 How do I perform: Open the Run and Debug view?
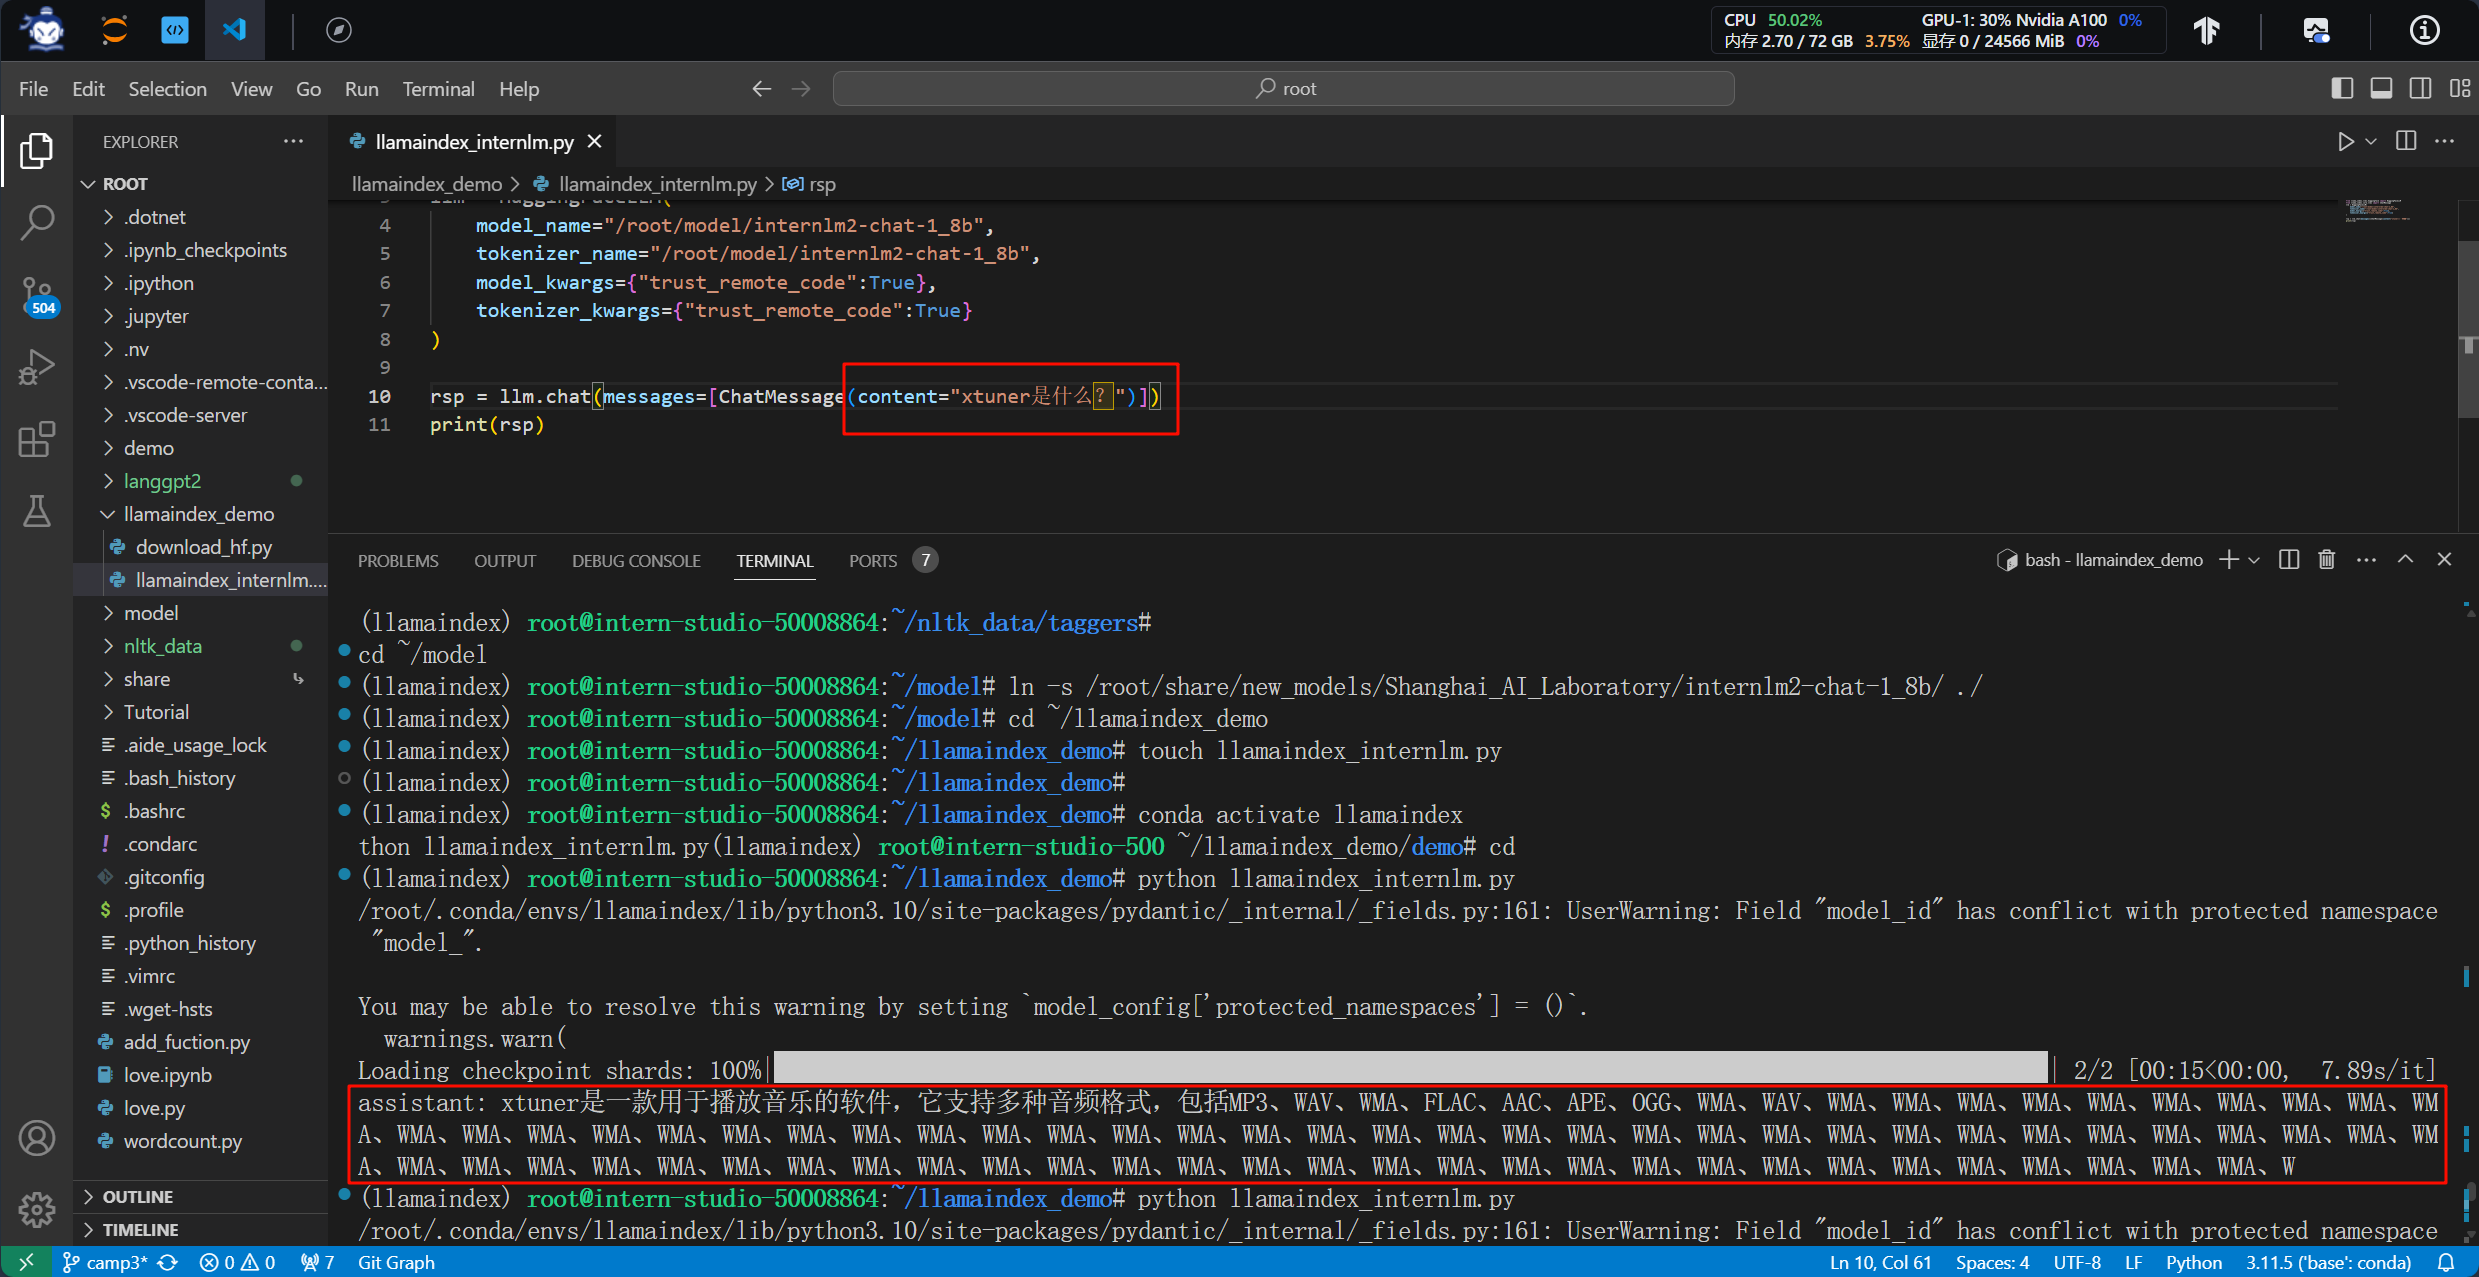coord(37,367)
